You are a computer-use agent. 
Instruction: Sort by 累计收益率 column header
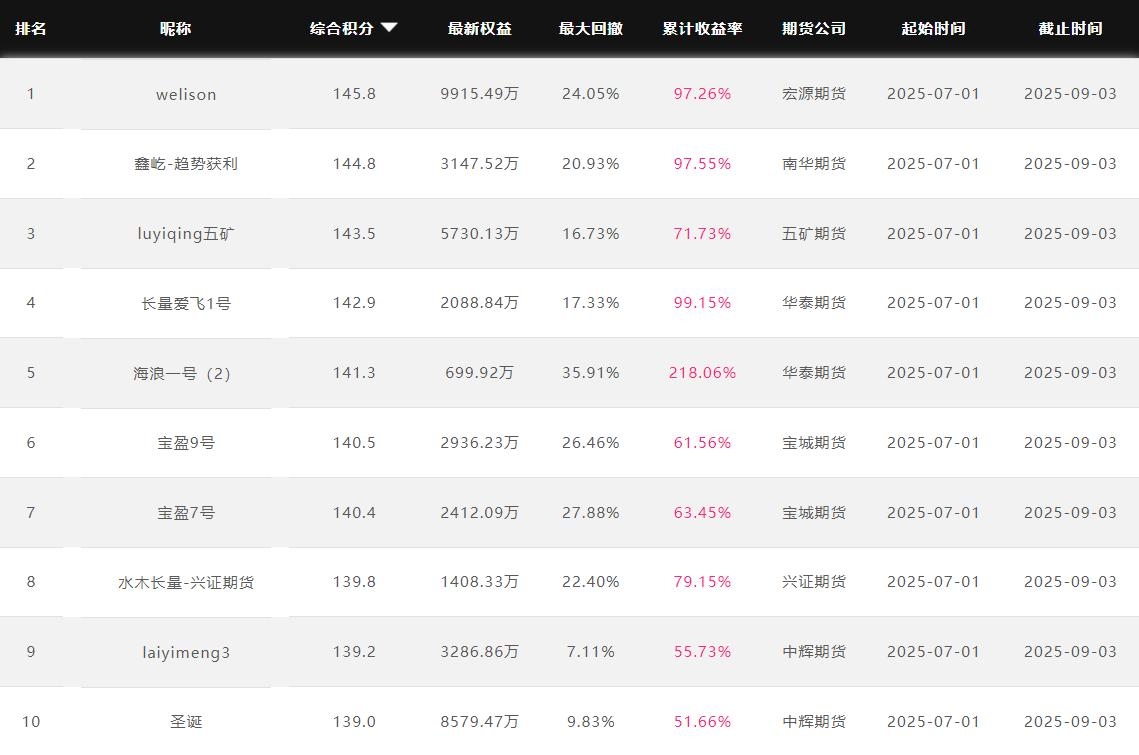coord(702,28)
